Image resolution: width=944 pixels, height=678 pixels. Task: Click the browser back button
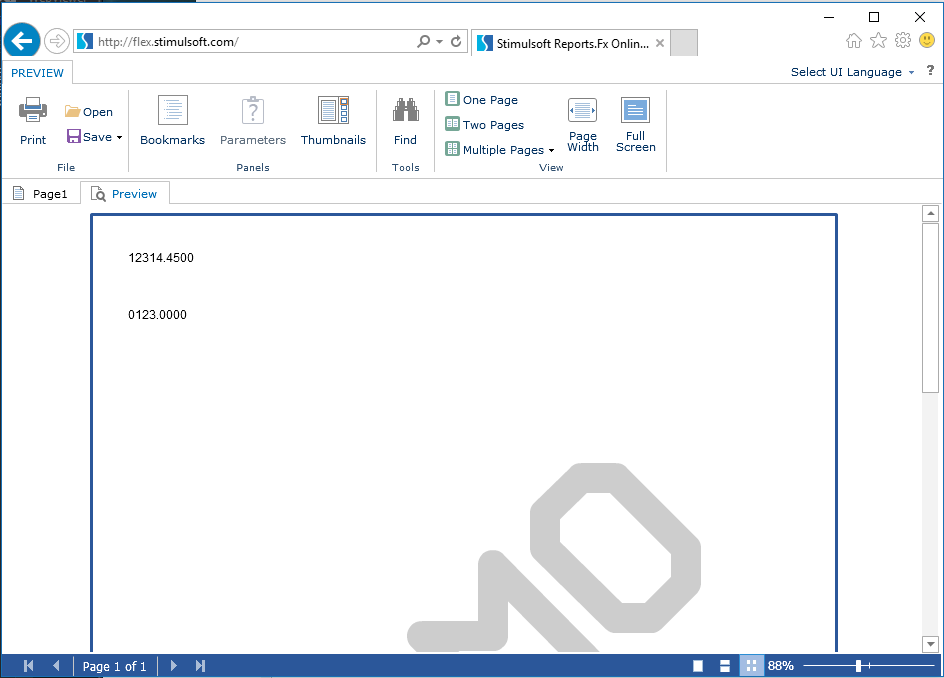22,41
